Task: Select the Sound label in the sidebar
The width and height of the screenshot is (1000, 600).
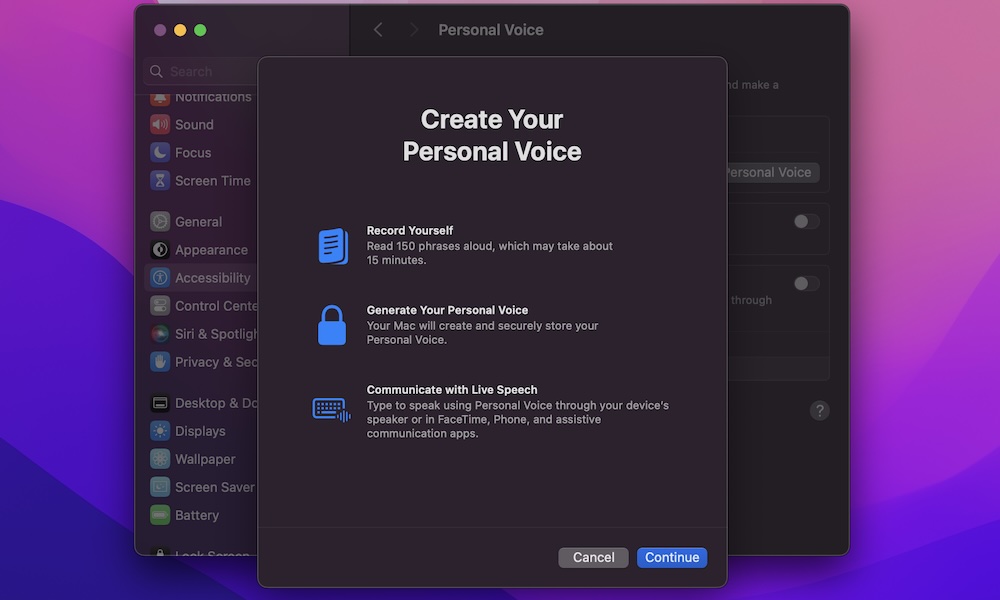Action: (x=194, y=124)
